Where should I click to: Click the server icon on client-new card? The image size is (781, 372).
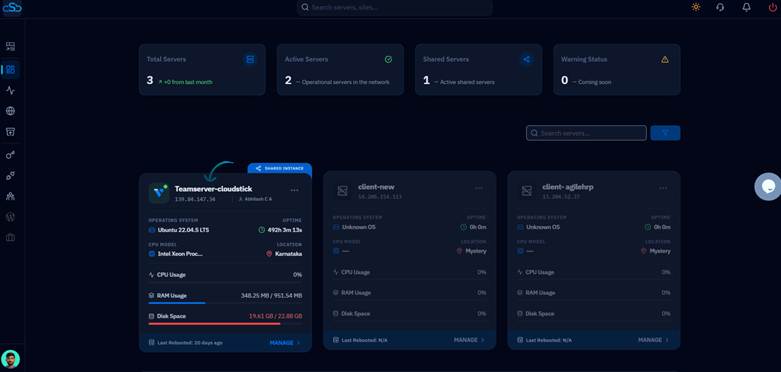pyautogui.click(x=342, y=191)
